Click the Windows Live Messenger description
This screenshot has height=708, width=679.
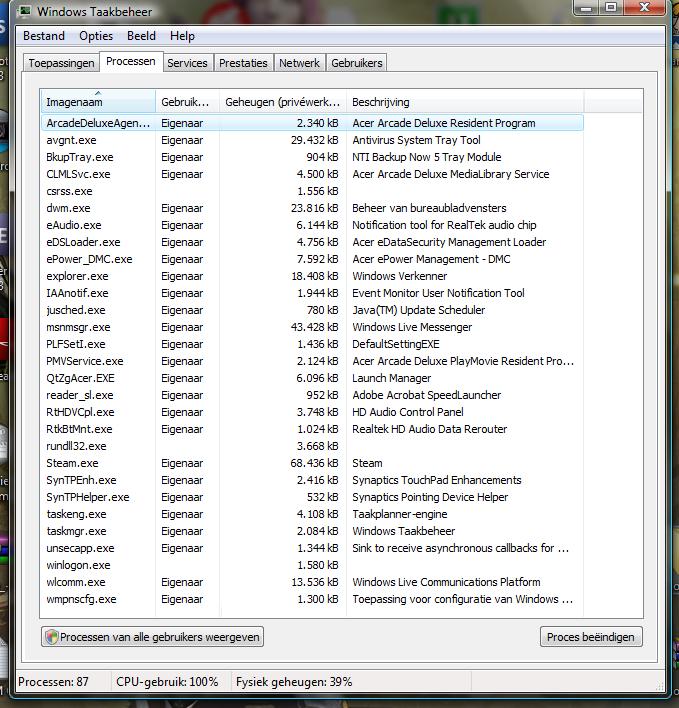coord(412,327)
